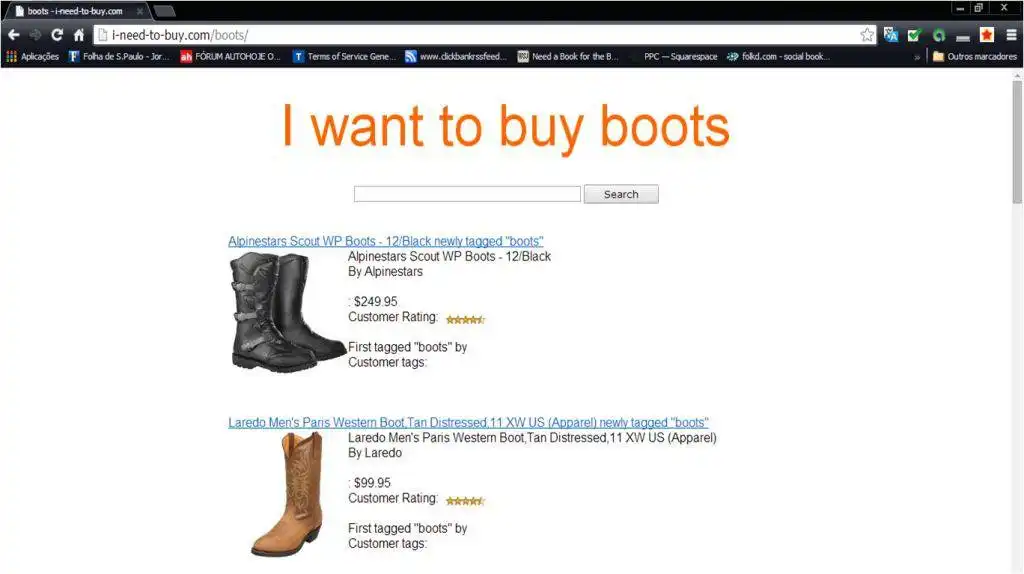Restore down the browser window
Viewport: 1024px width, 574px height.
pos(978,8)
